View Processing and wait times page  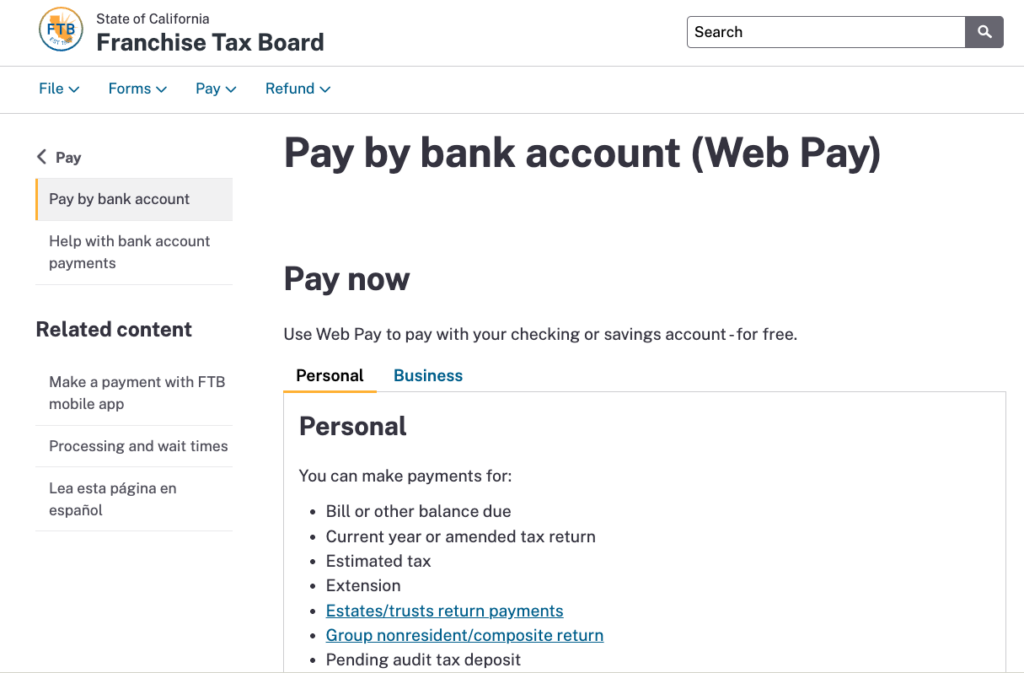(138, 446)
